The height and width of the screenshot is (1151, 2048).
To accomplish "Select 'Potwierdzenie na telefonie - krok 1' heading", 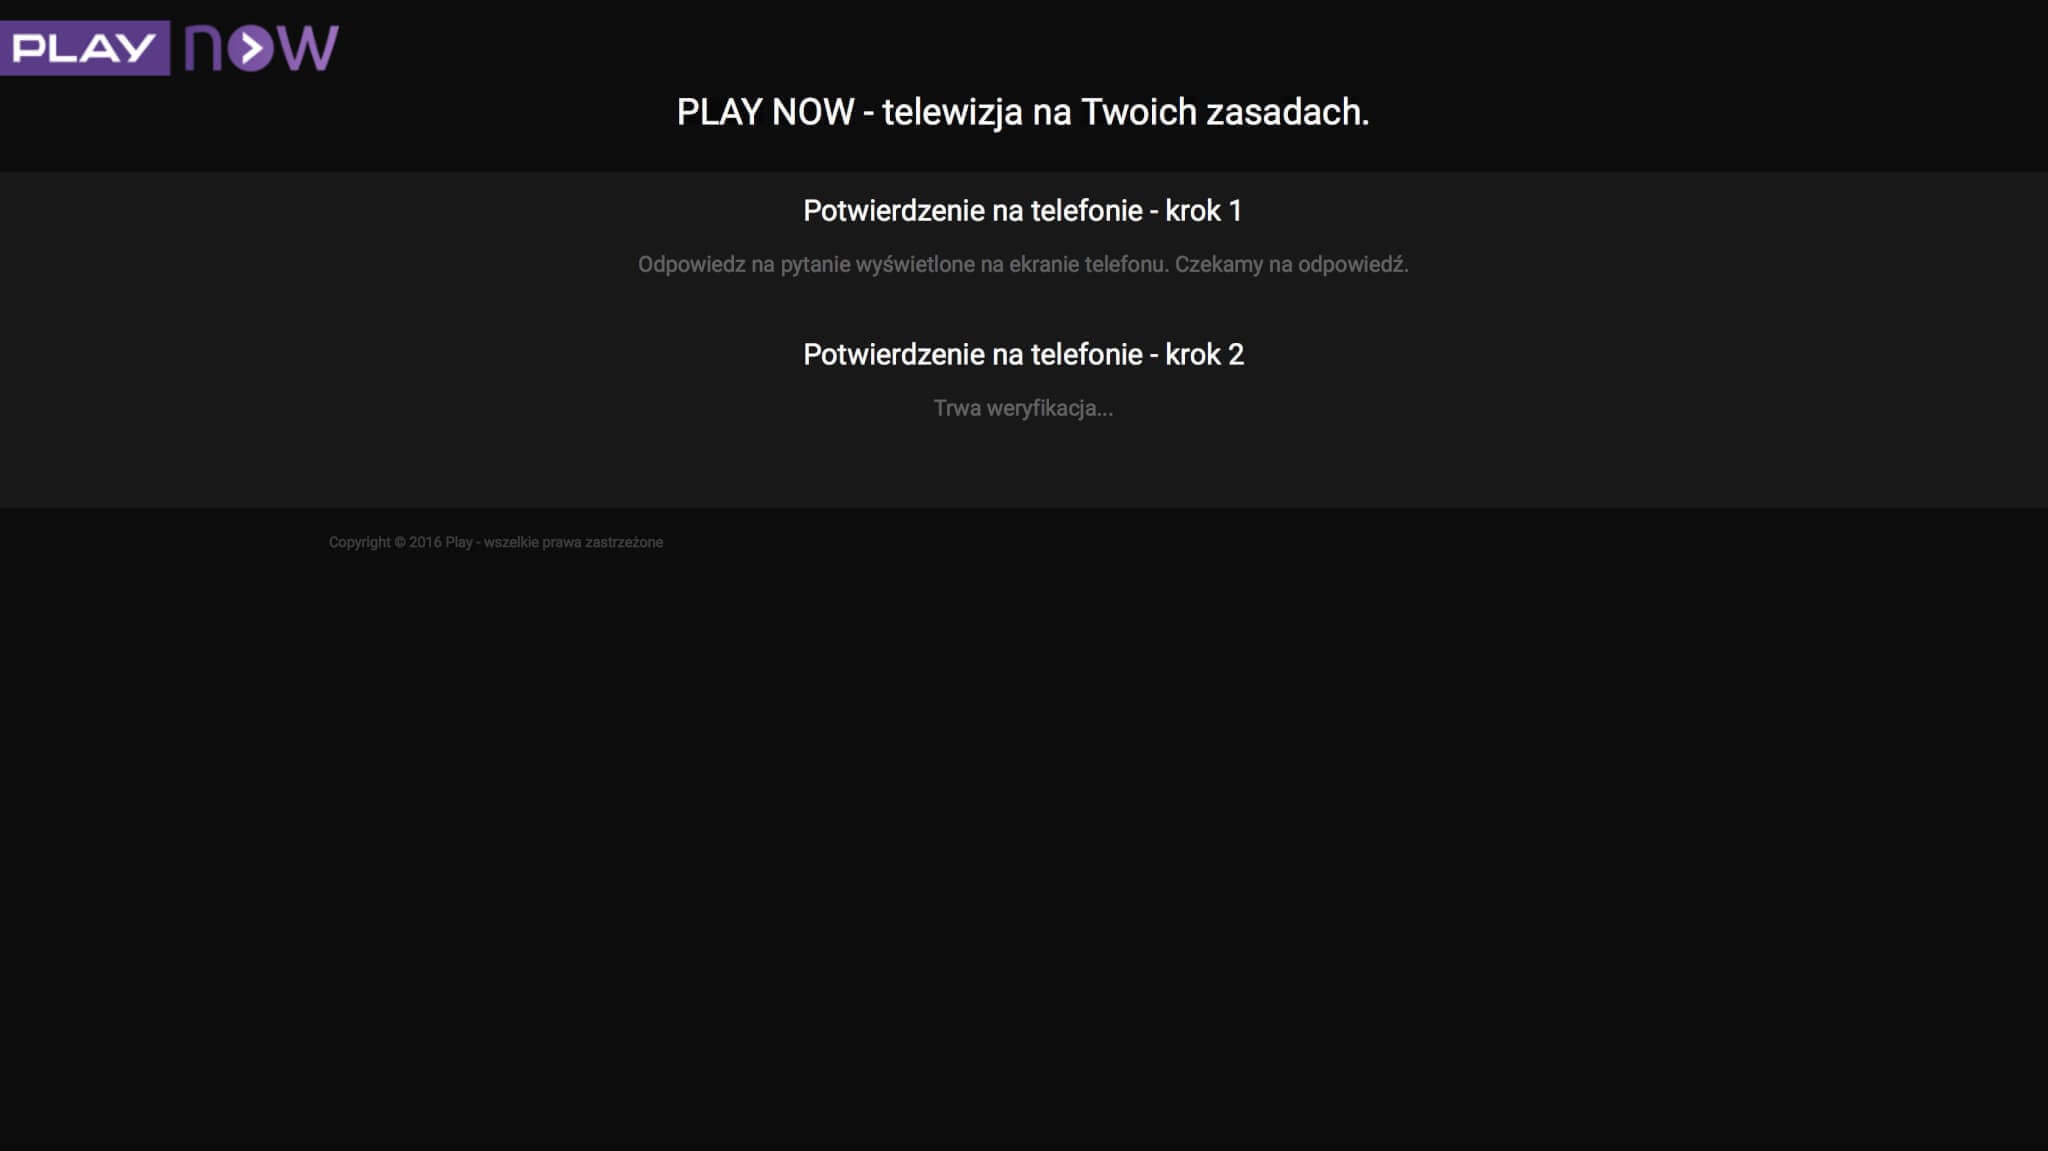I will (x=1023, y=211).
